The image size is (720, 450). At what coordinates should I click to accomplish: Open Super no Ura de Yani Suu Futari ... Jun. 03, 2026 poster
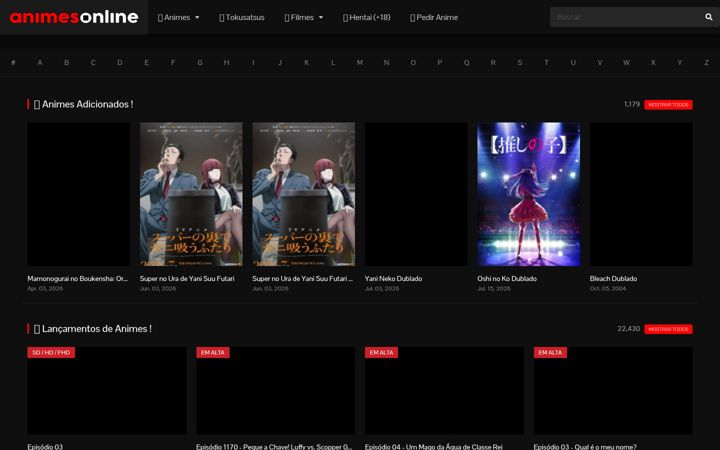(304, 194)
